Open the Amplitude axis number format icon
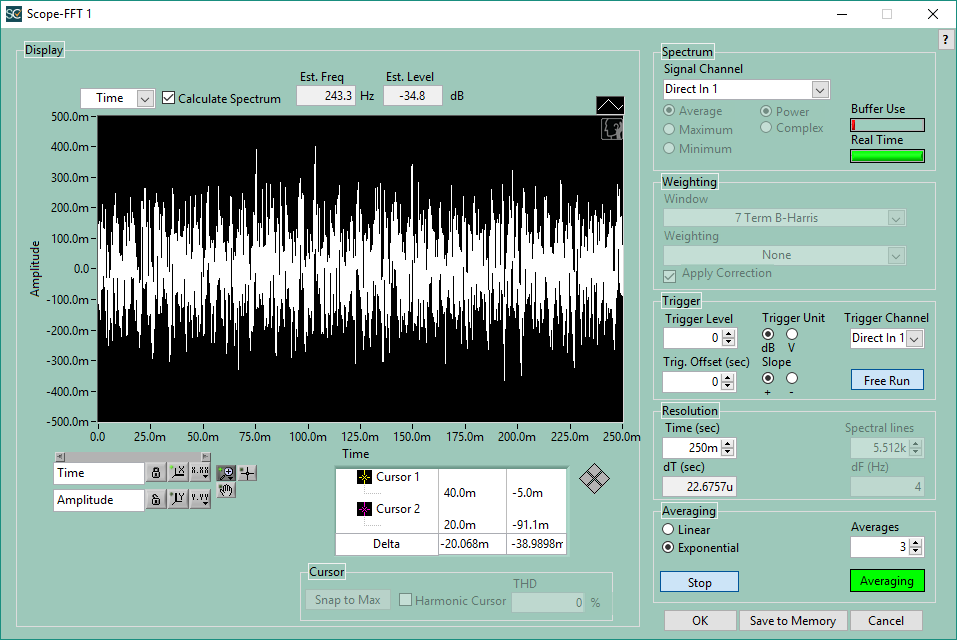The image size is (957, 640). [200, 500]
